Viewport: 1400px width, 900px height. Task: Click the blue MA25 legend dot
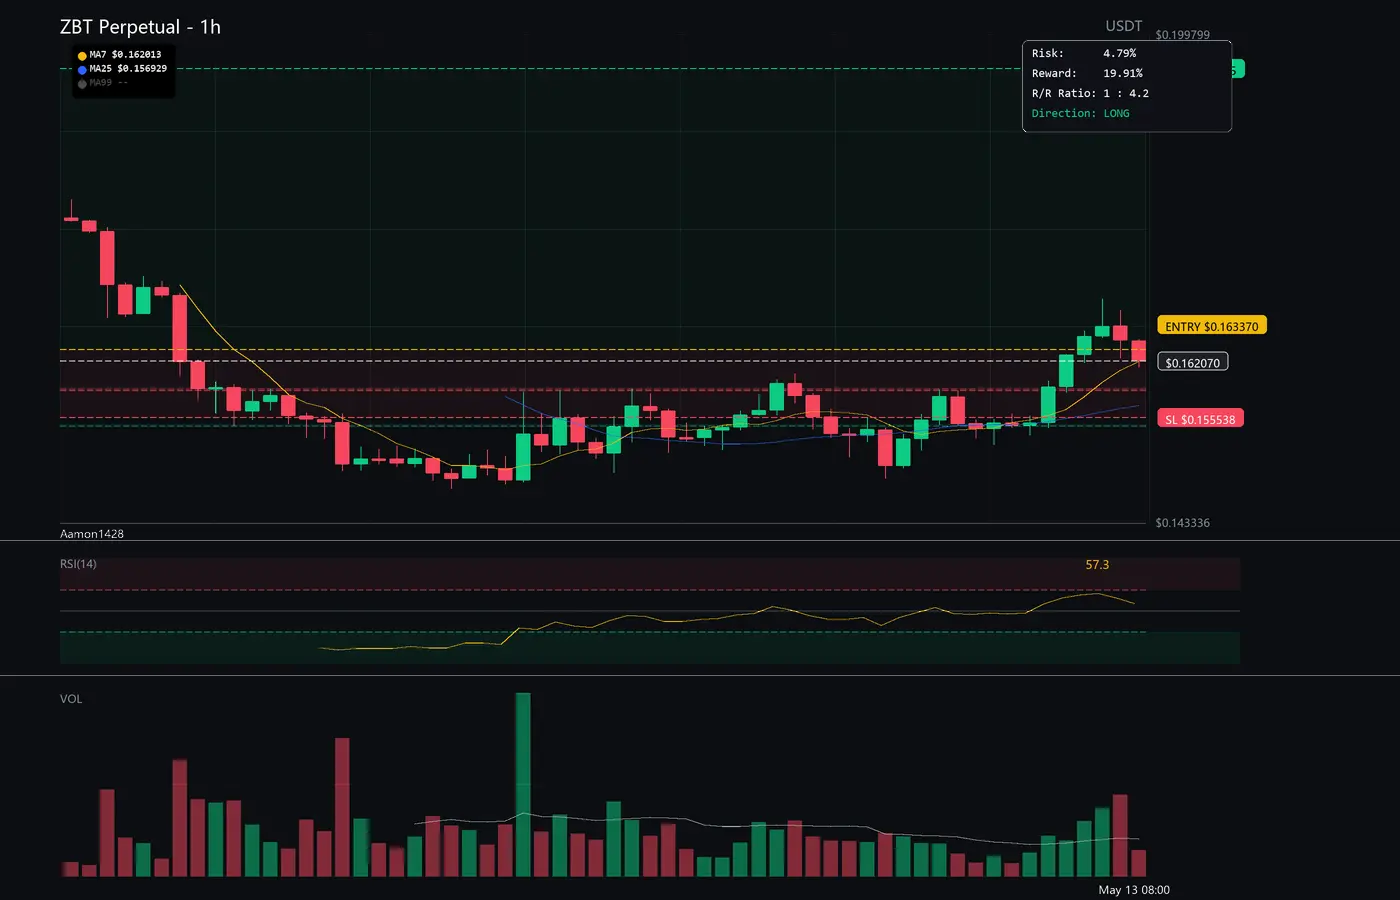(x=82, y=70)
